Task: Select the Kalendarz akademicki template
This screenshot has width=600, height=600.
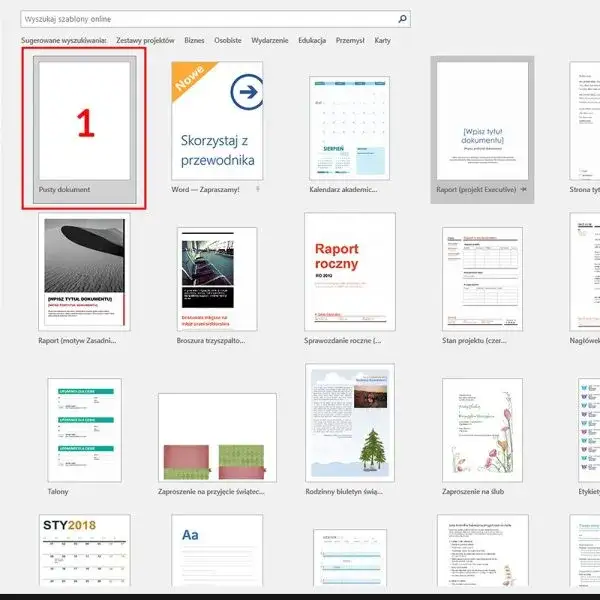Action: pyautogui.click(x=349, y=128)
